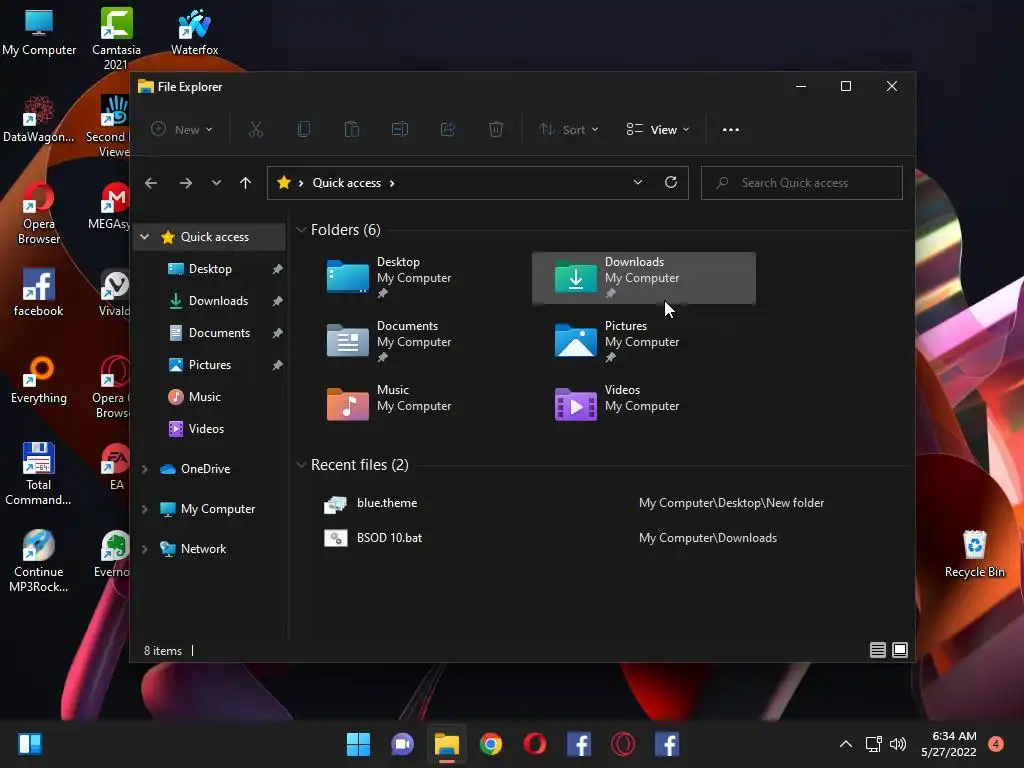Click the Windows Start button on taskbar
Viewport: 1024px width, 768px height.
(359, 744)
